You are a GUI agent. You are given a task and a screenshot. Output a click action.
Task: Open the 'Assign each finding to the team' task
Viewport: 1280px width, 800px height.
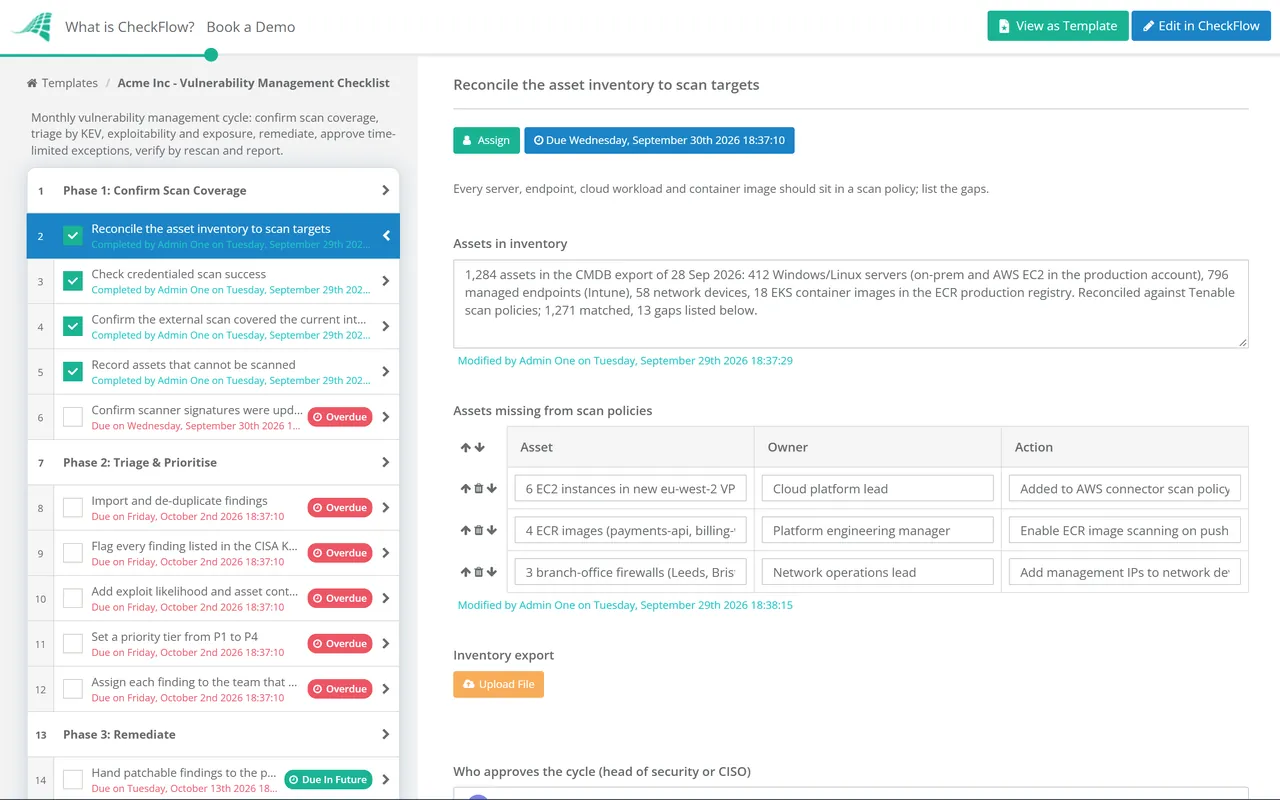pyautogui.click(x=213, y=689)
